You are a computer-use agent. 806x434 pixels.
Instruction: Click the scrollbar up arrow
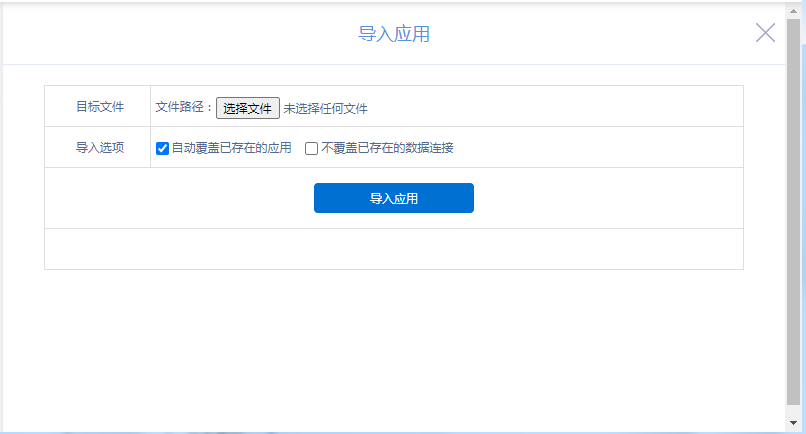tap(794, 7)
